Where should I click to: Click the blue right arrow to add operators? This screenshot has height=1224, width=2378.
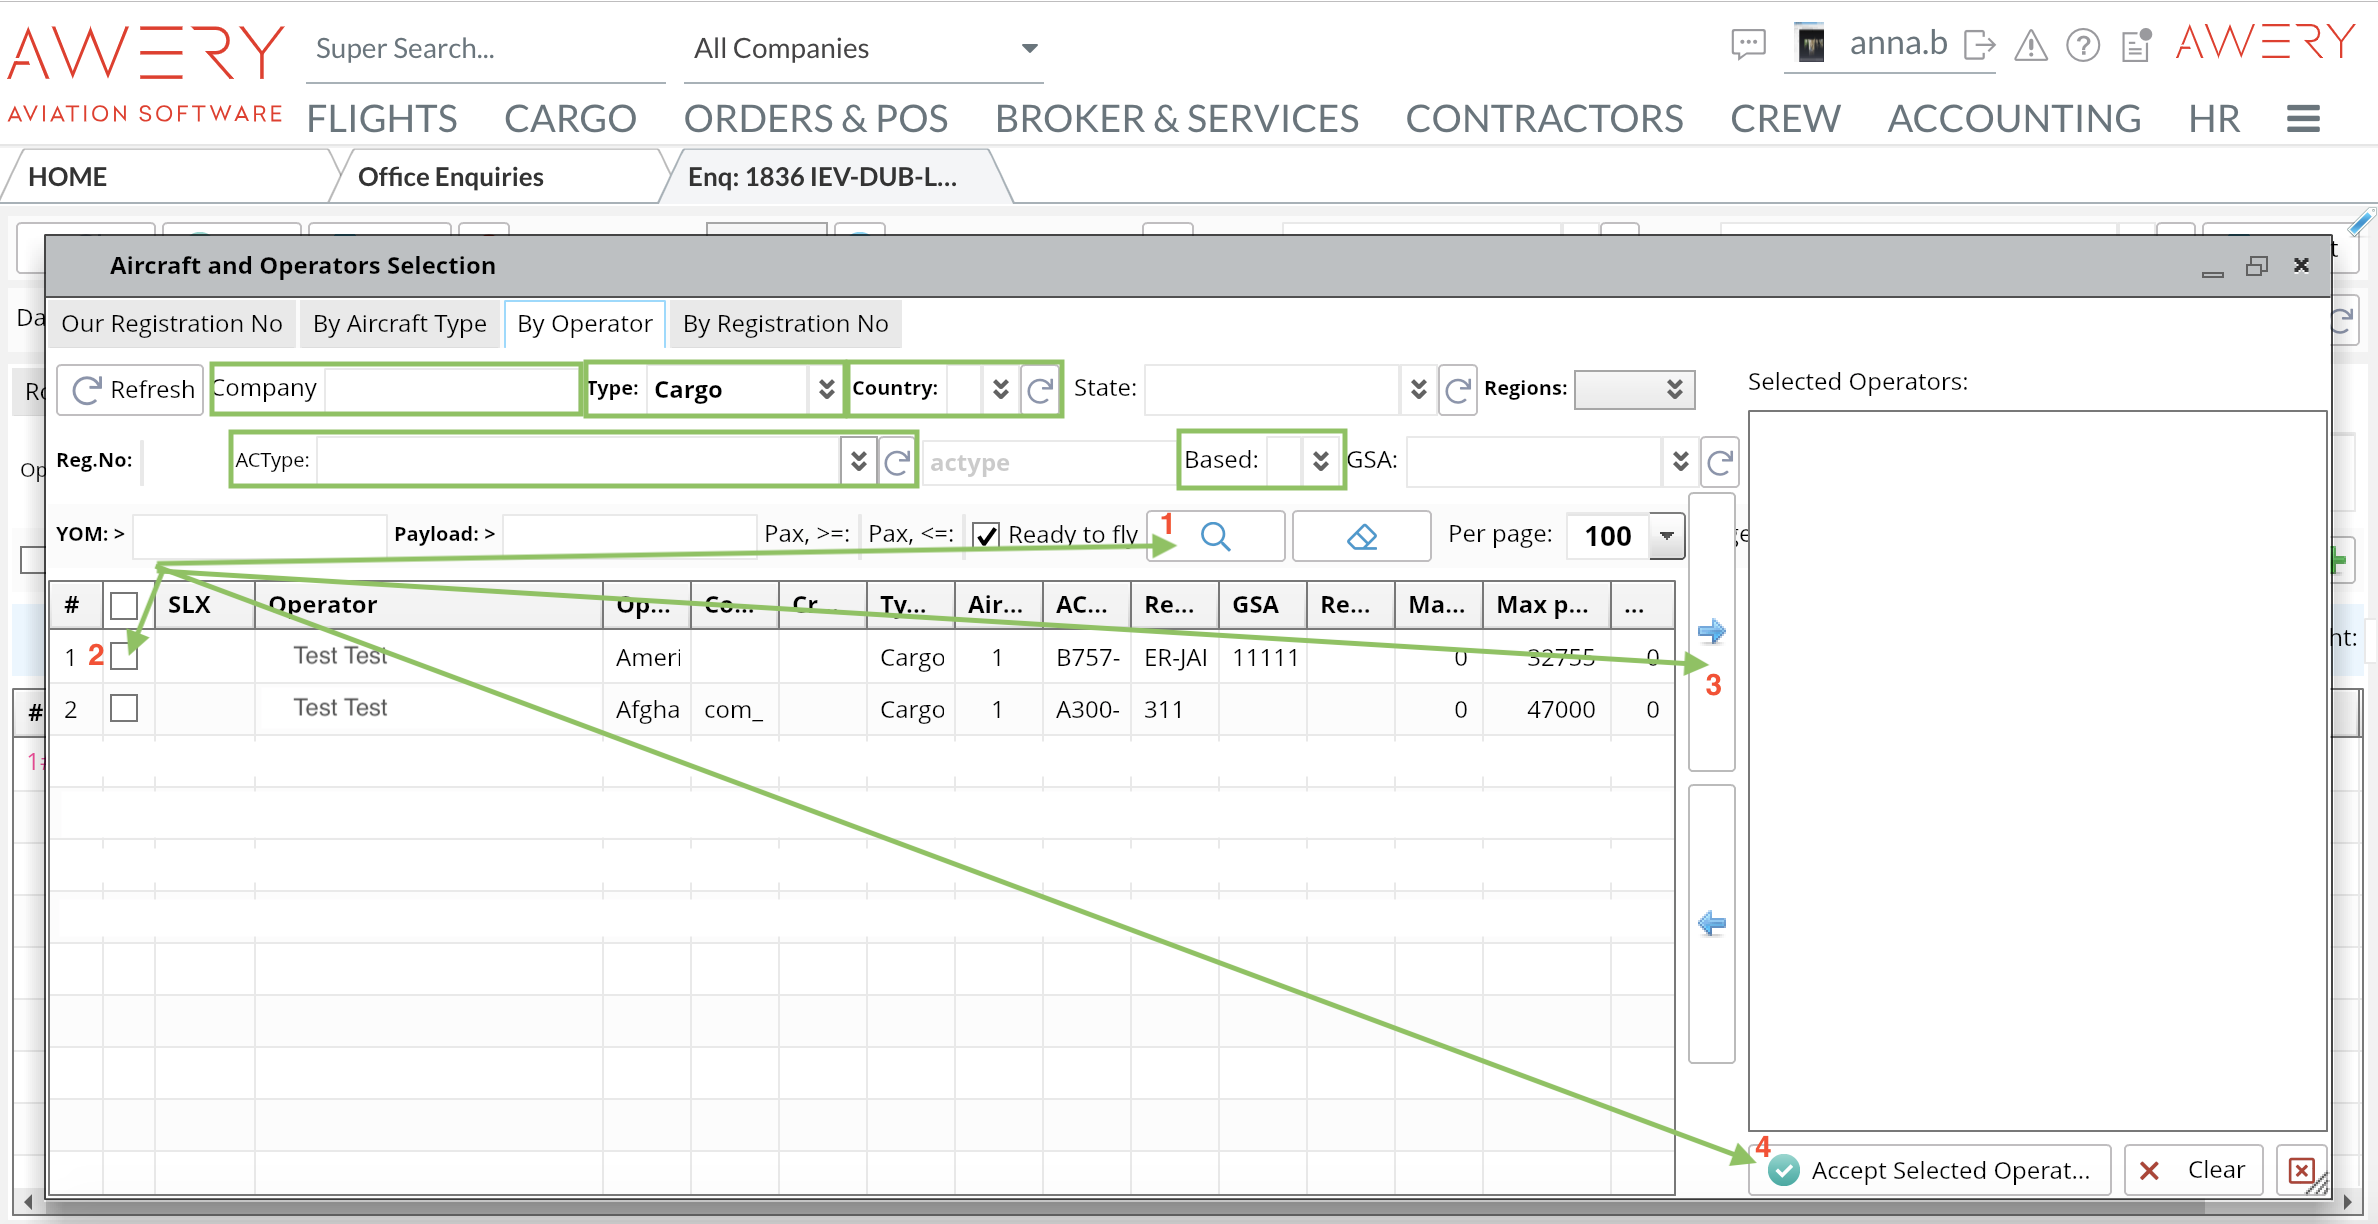[x=1711, y=632]
